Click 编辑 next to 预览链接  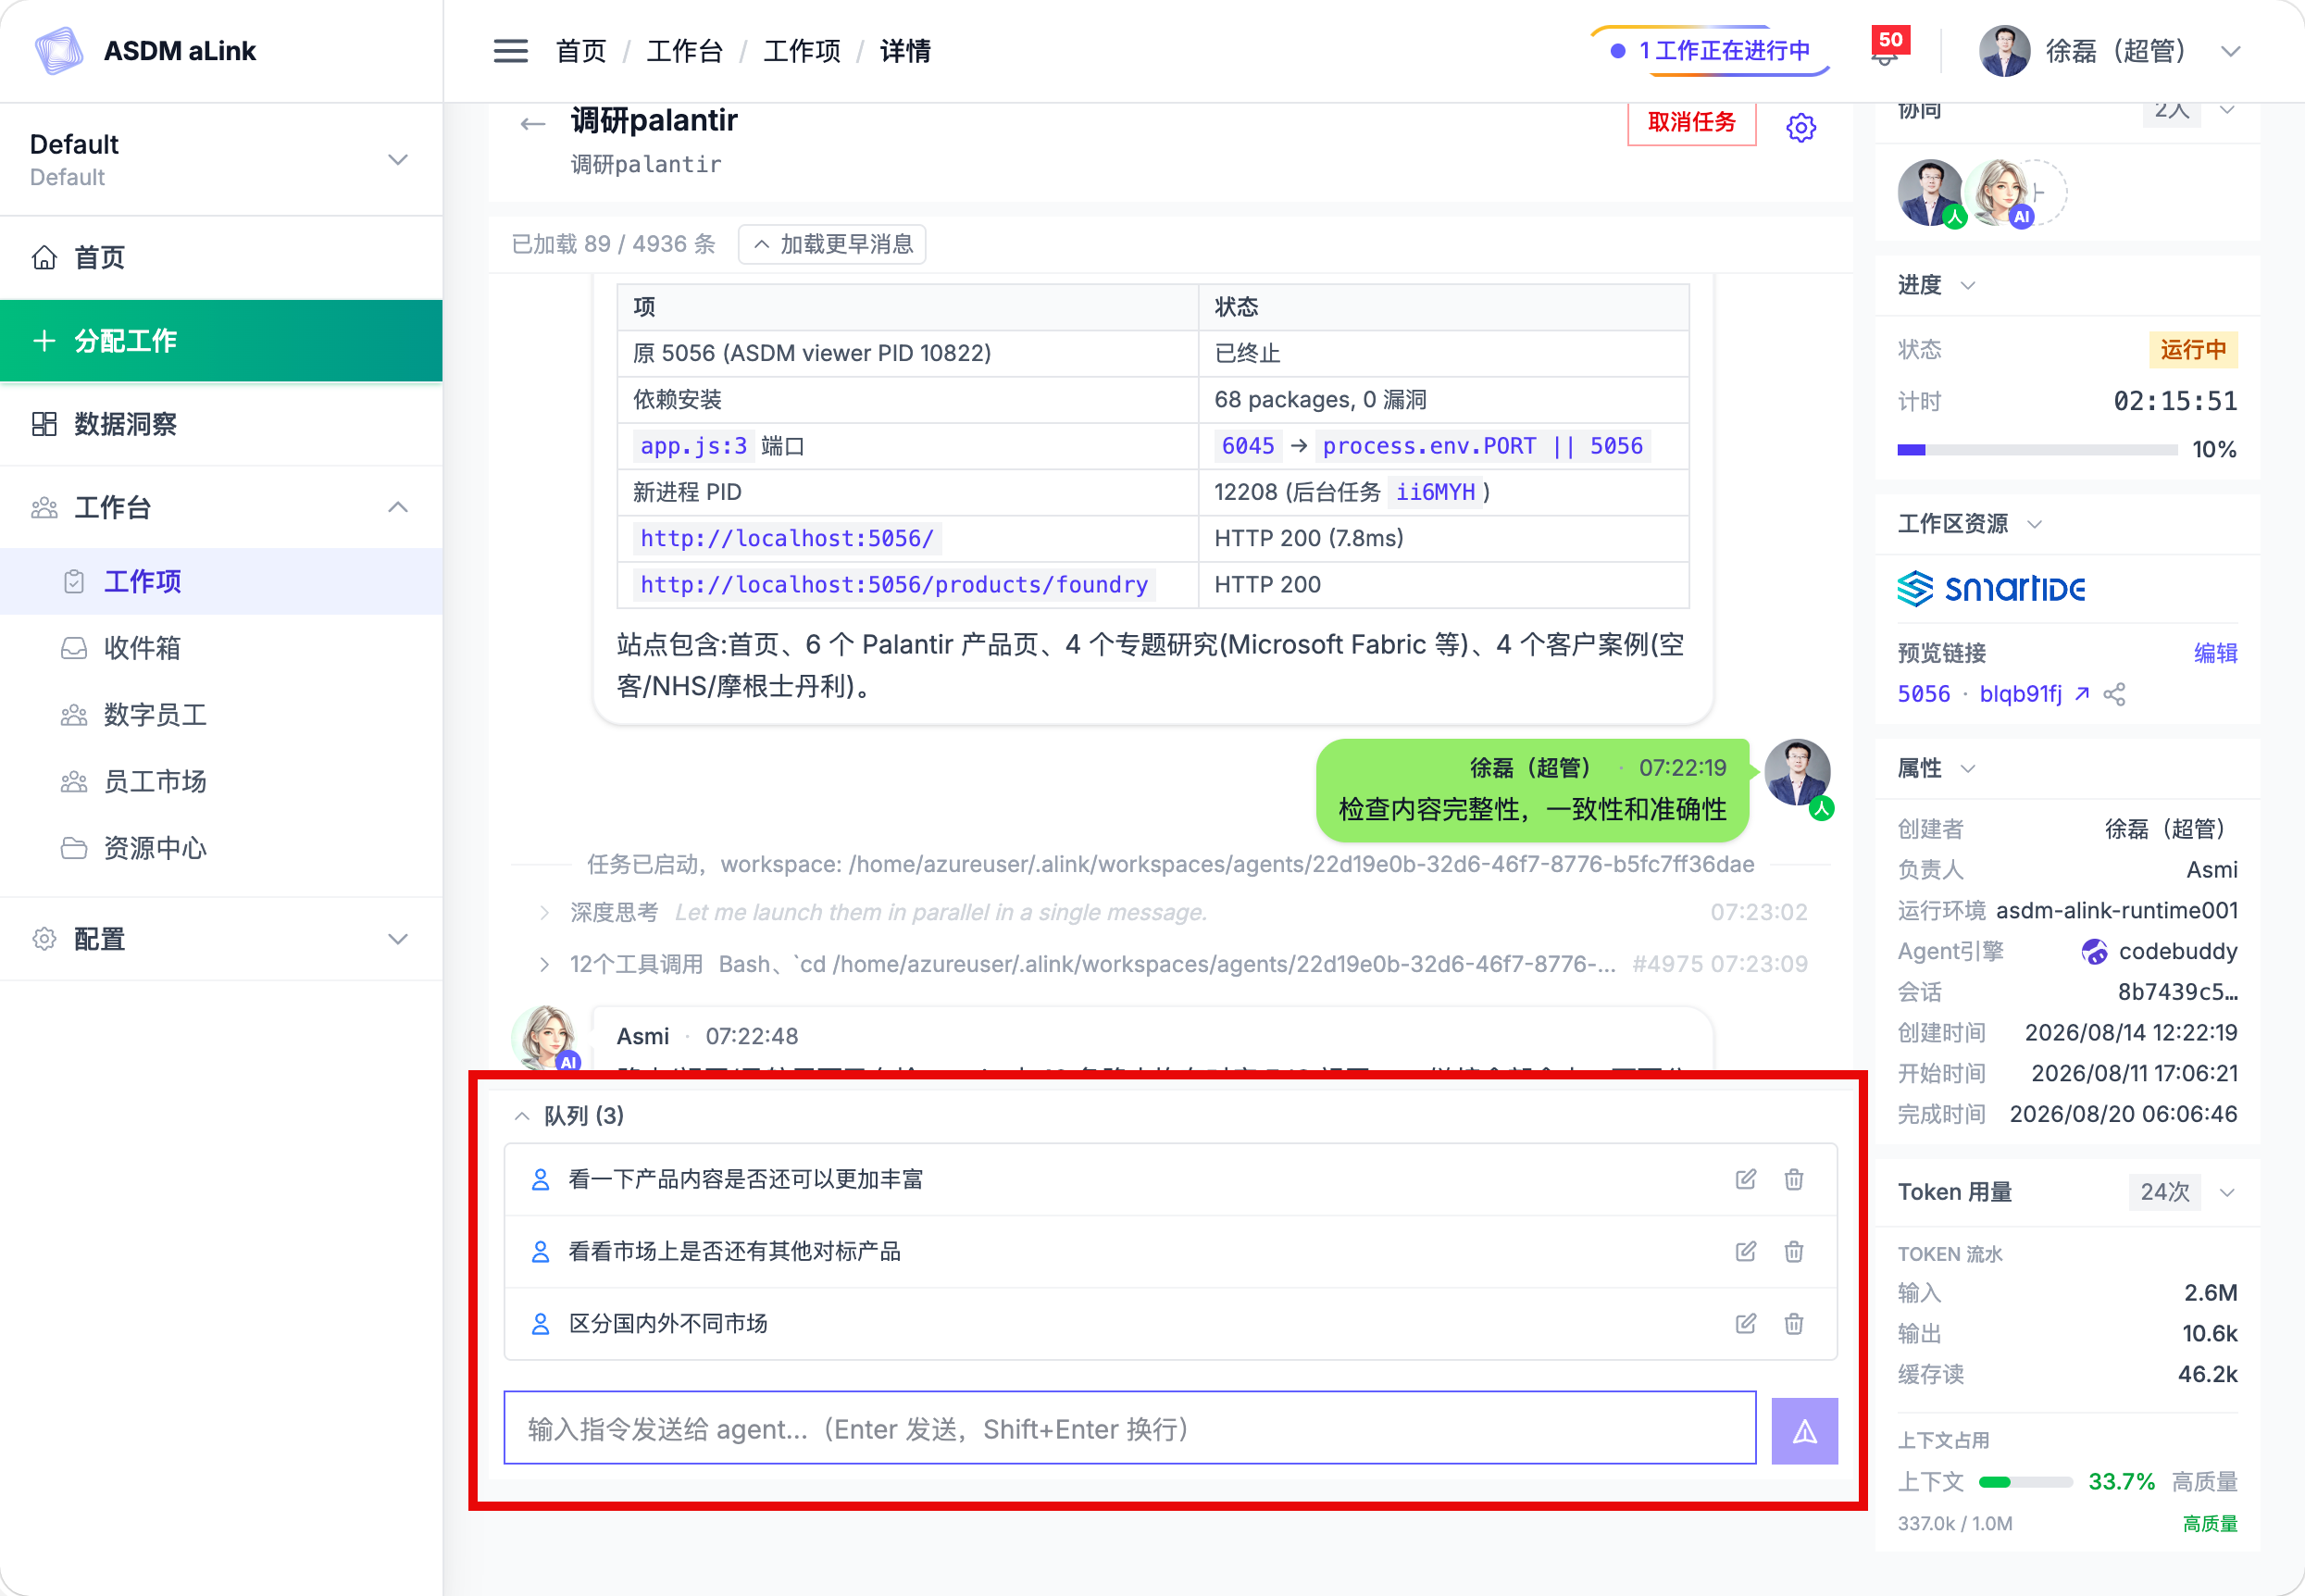click(x=2215, y=653)
